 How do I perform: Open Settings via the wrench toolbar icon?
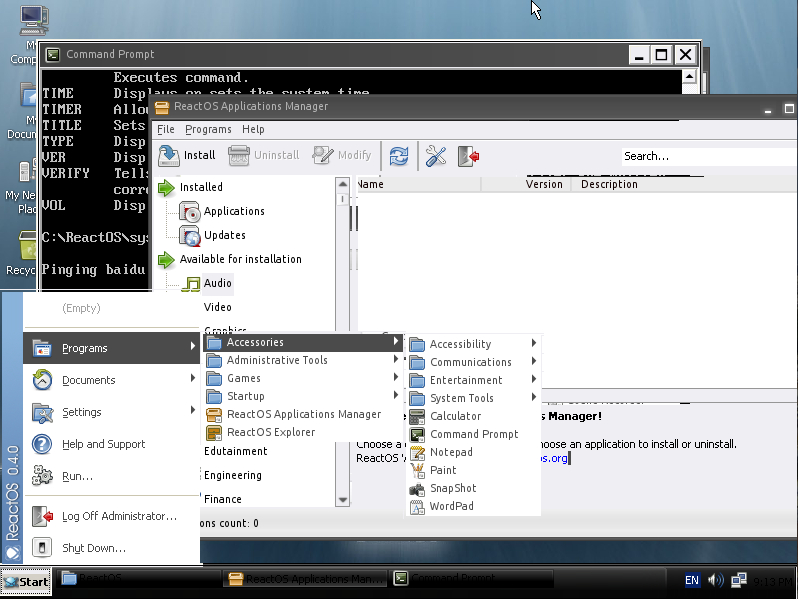436,156
